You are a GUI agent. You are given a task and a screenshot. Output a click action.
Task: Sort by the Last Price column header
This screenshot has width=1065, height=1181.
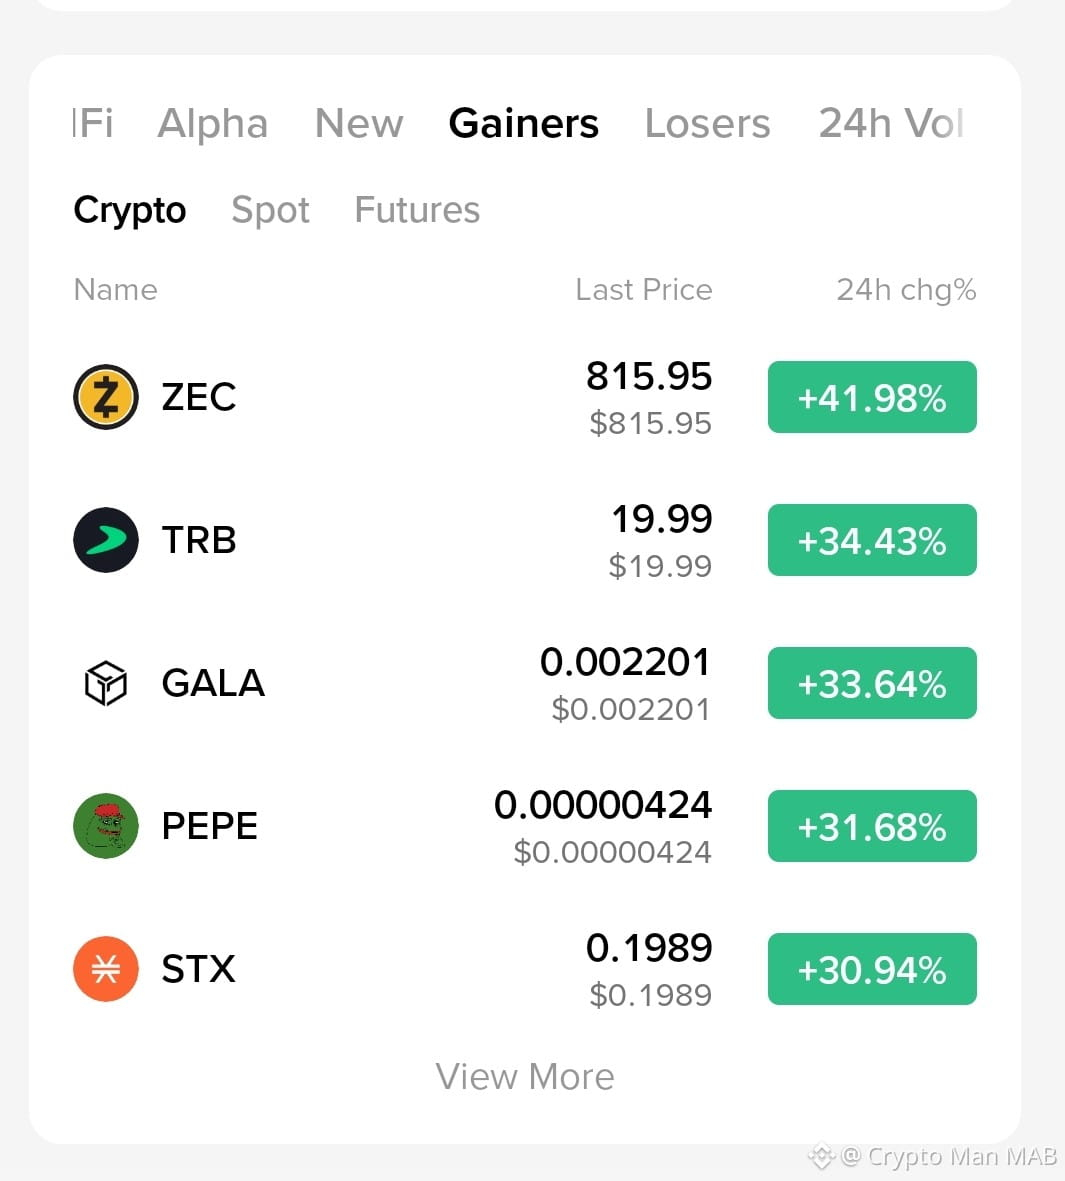644,290
